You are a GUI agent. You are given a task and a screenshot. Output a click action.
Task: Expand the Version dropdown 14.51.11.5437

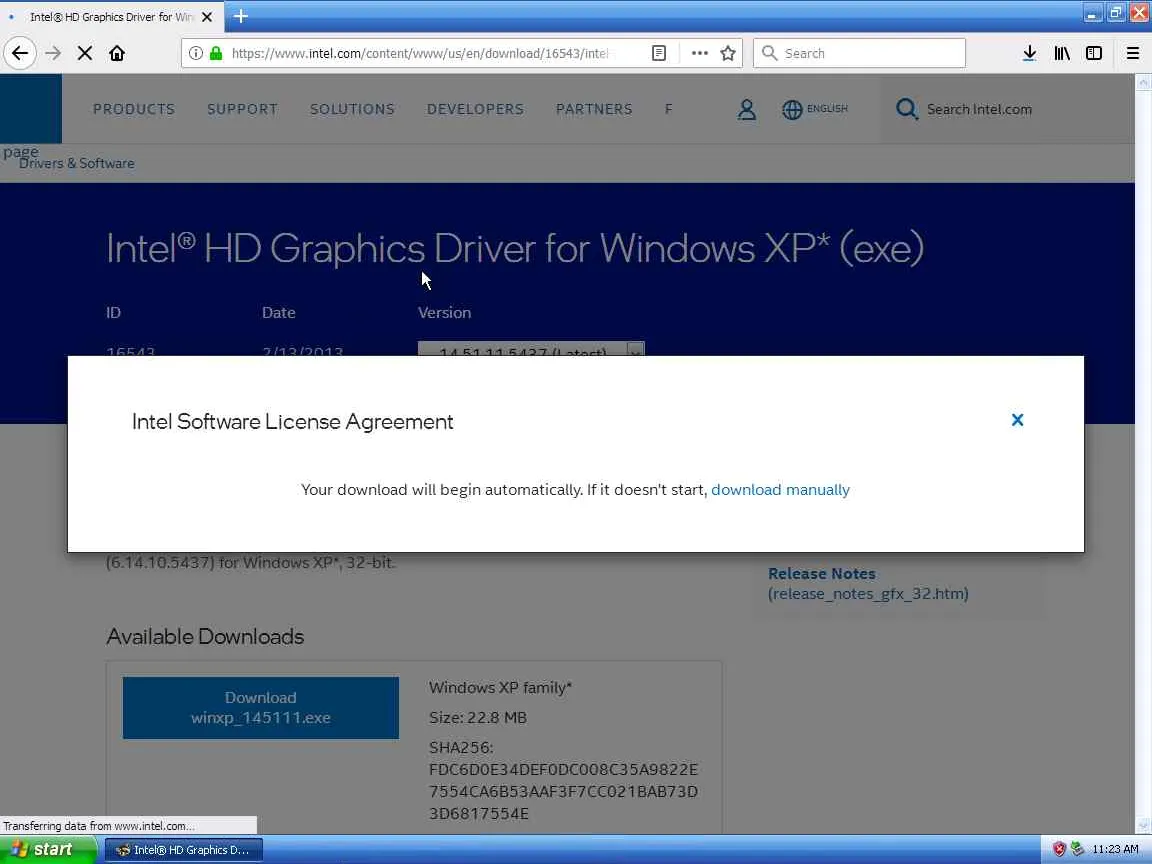tap(531, 349)
